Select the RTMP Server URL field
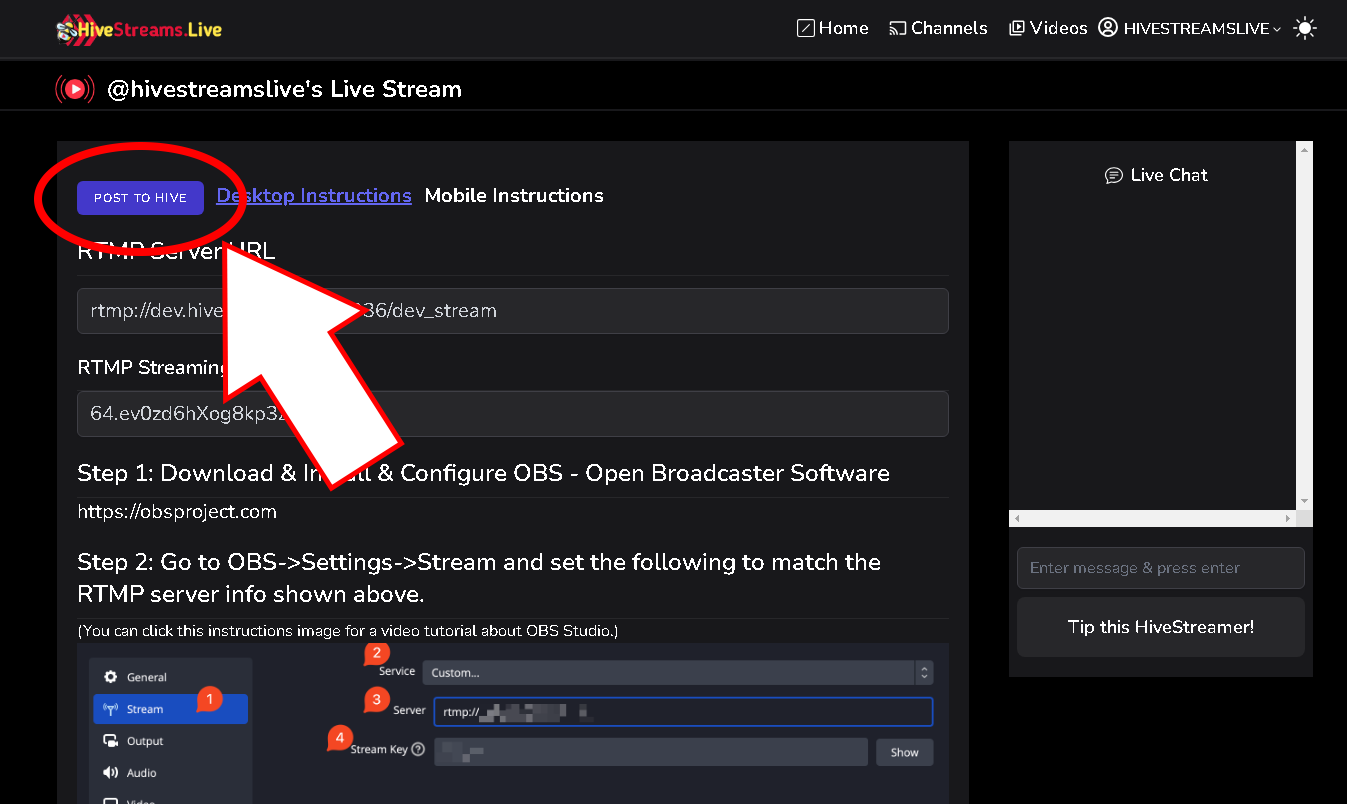1347x804 pixels. [513, 311]
